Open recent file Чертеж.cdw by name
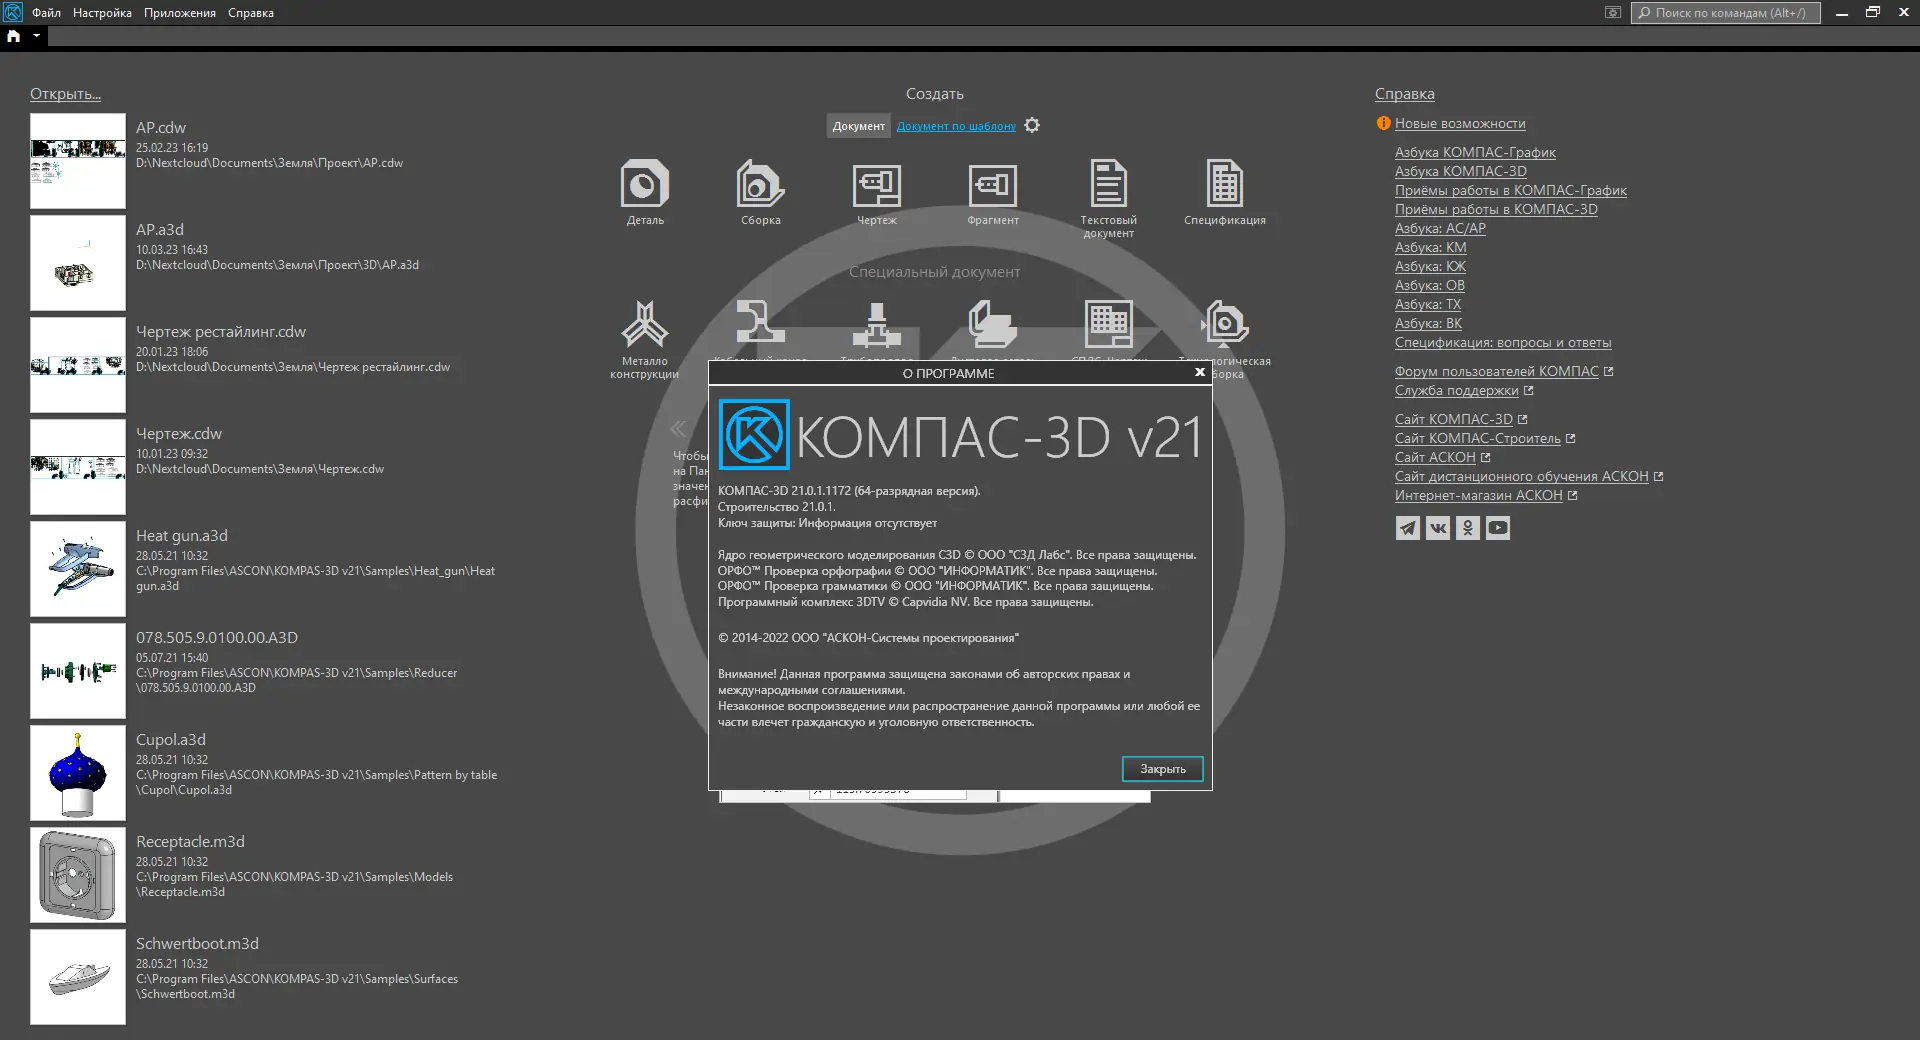1920x1040 pixels. (179, 434)
